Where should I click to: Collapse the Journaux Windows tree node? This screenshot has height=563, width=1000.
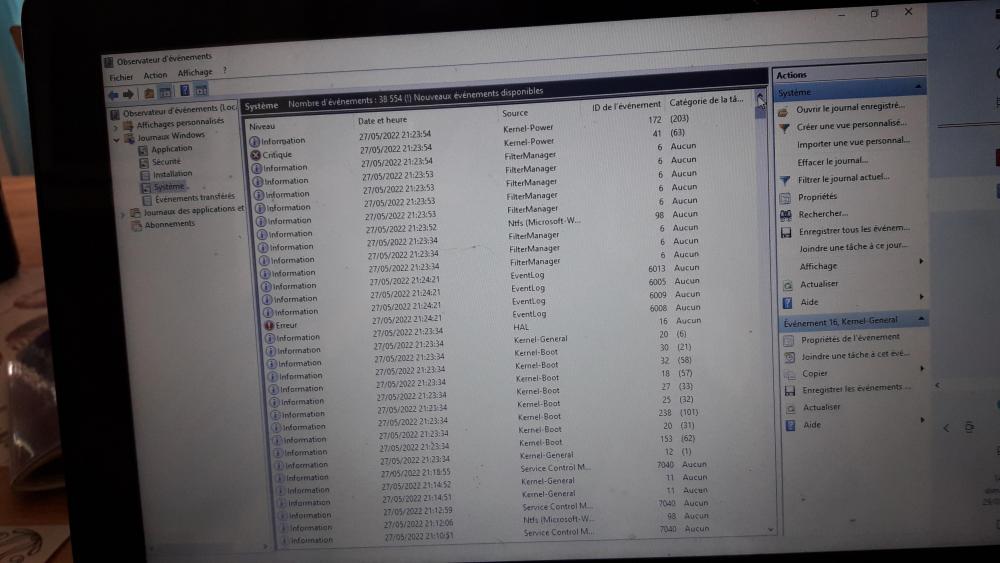coord(117,139)
